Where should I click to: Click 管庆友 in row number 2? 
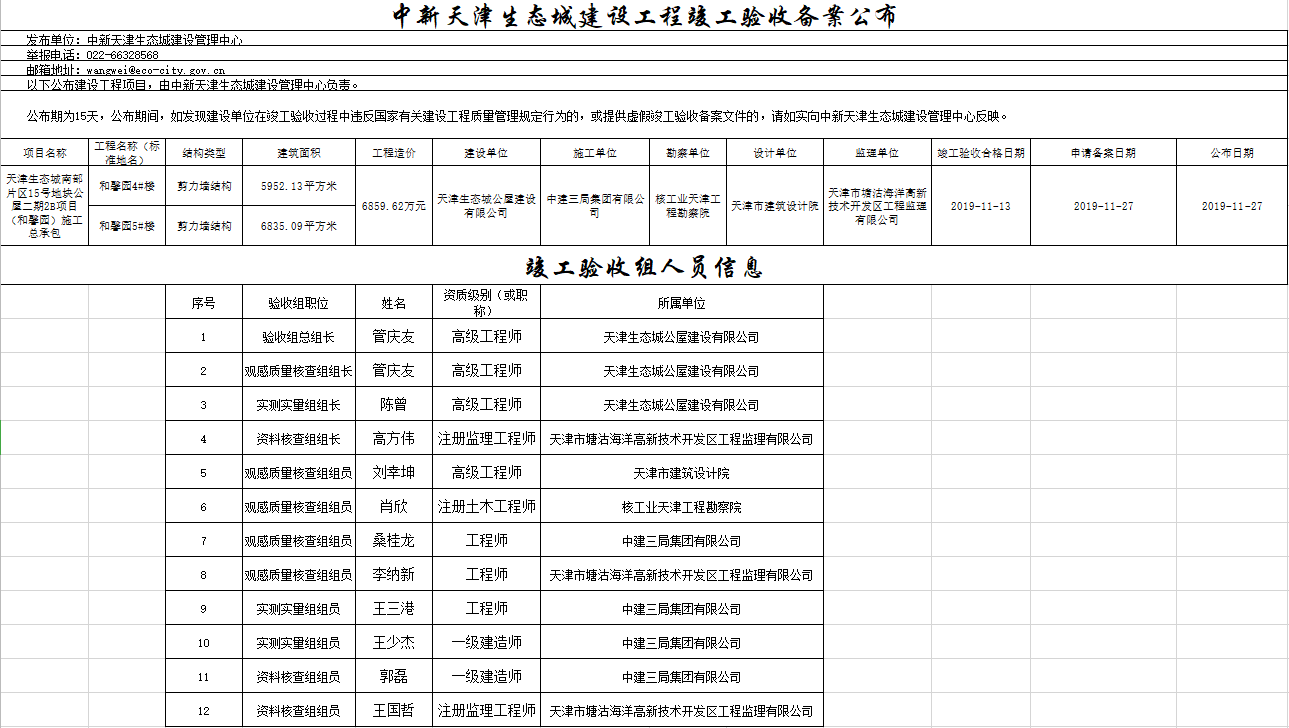pyautogui.click(x=394, y=371)
